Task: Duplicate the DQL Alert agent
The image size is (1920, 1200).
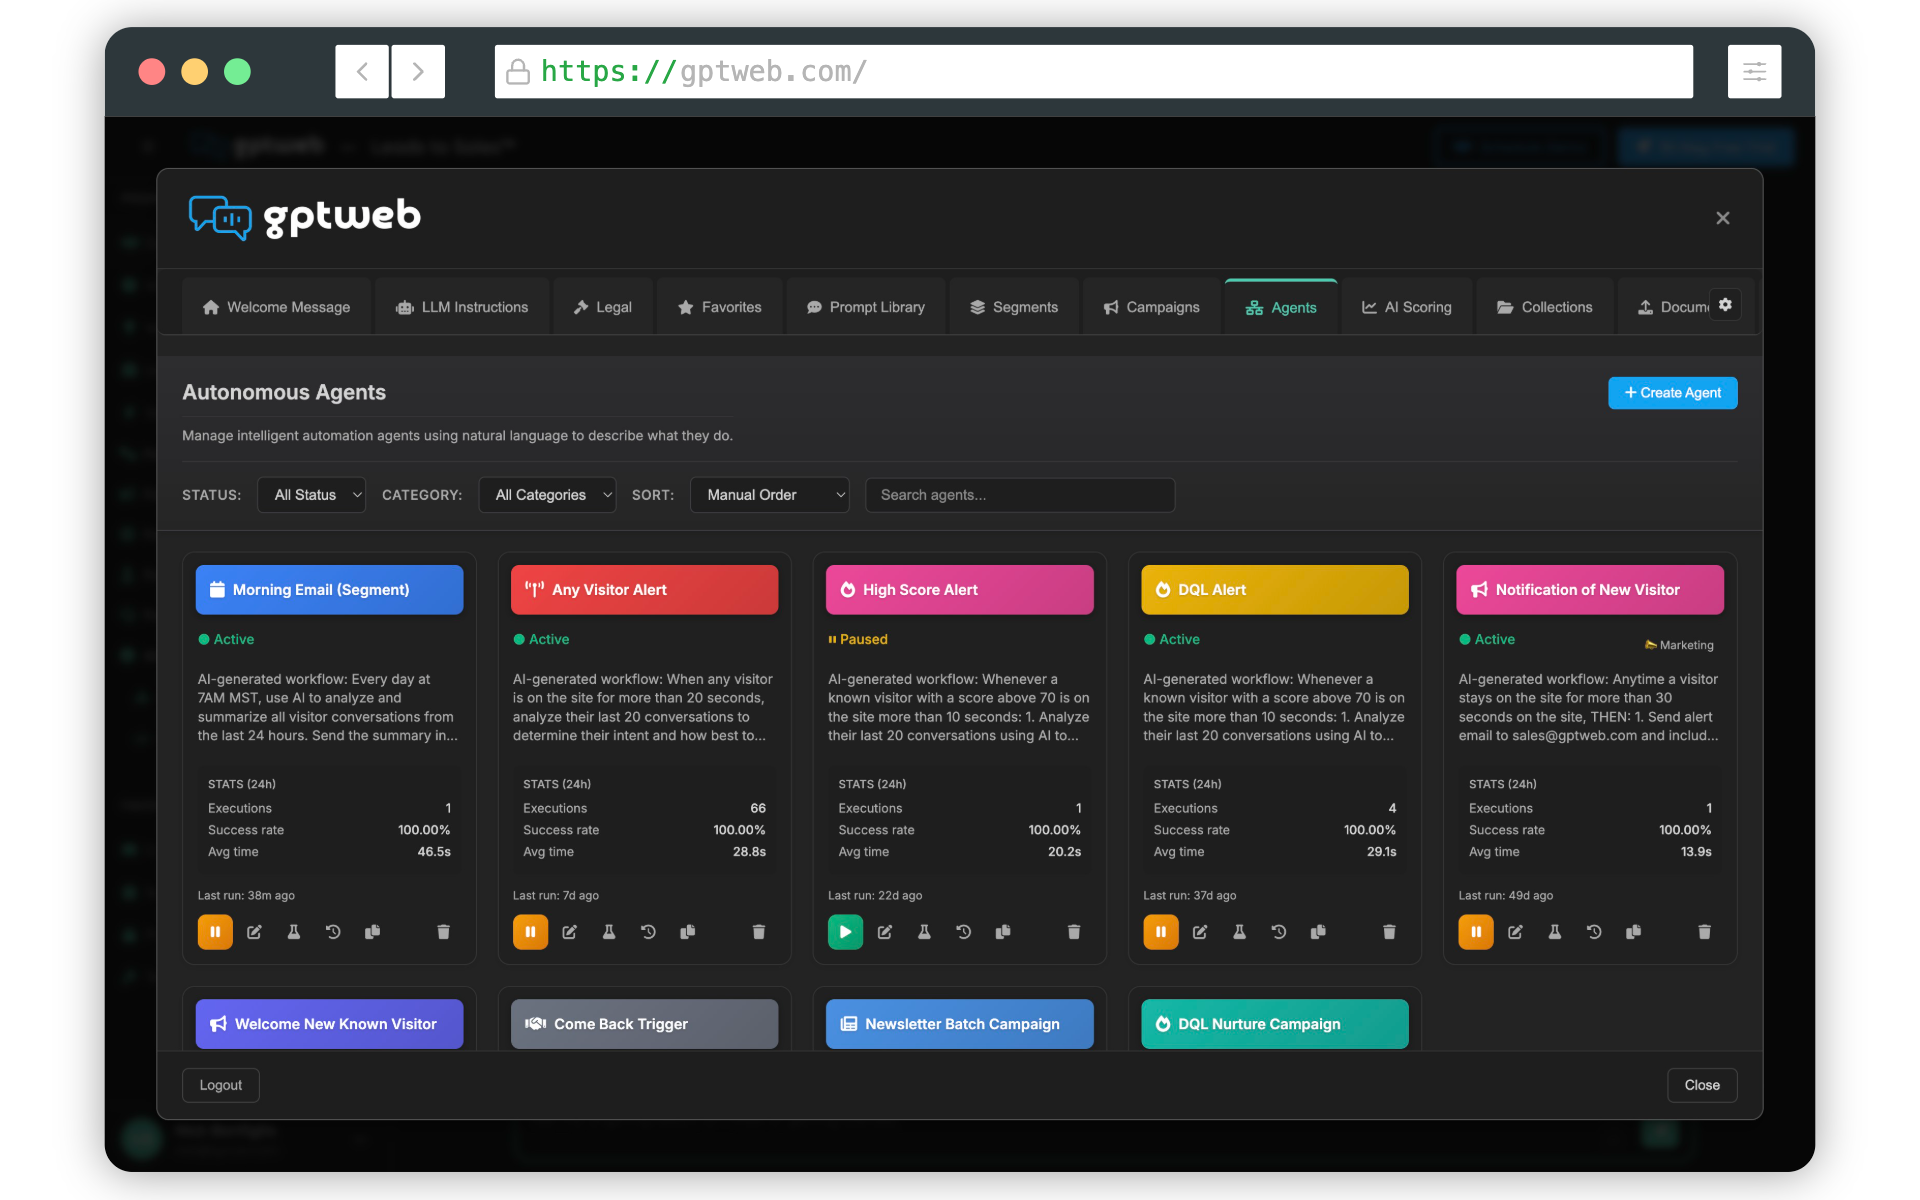Action: (x=1318, y=932)
